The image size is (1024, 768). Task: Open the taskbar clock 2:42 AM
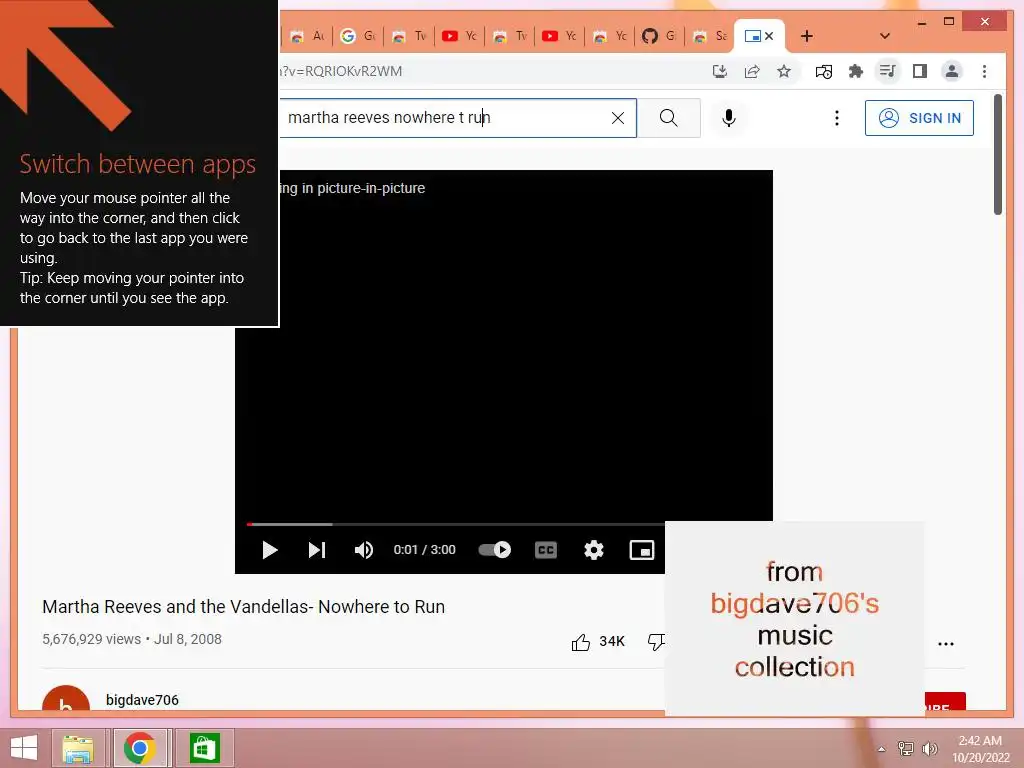point(980,749)
